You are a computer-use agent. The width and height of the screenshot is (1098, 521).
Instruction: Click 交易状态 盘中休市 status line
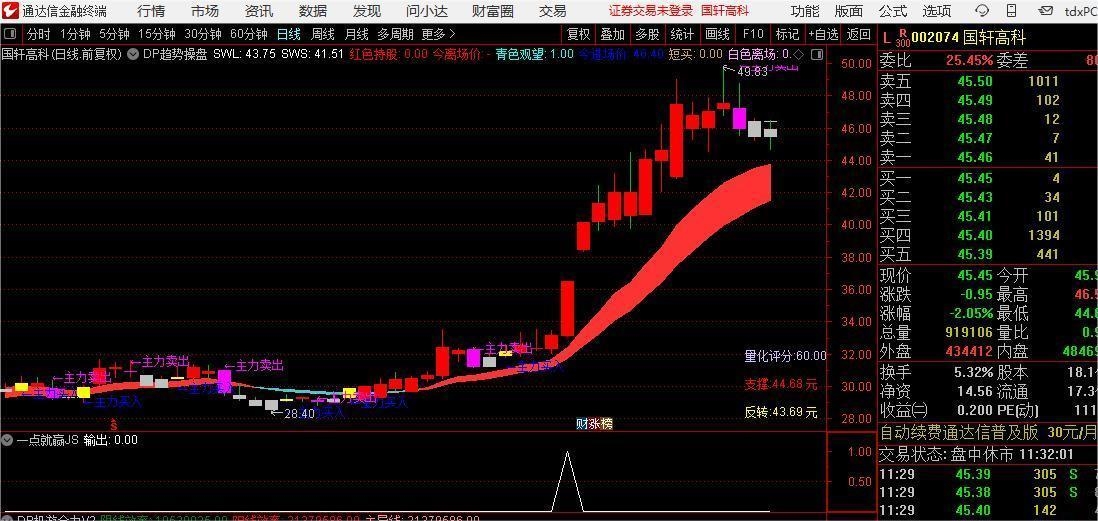pos(976,454)
